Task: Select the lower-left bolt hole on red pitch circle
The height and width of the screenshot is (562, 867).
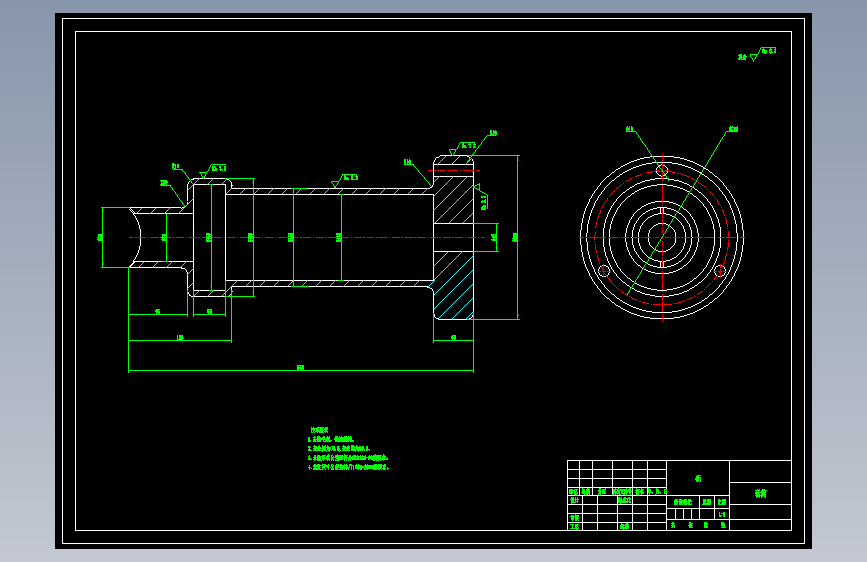Action: point(604,270)
